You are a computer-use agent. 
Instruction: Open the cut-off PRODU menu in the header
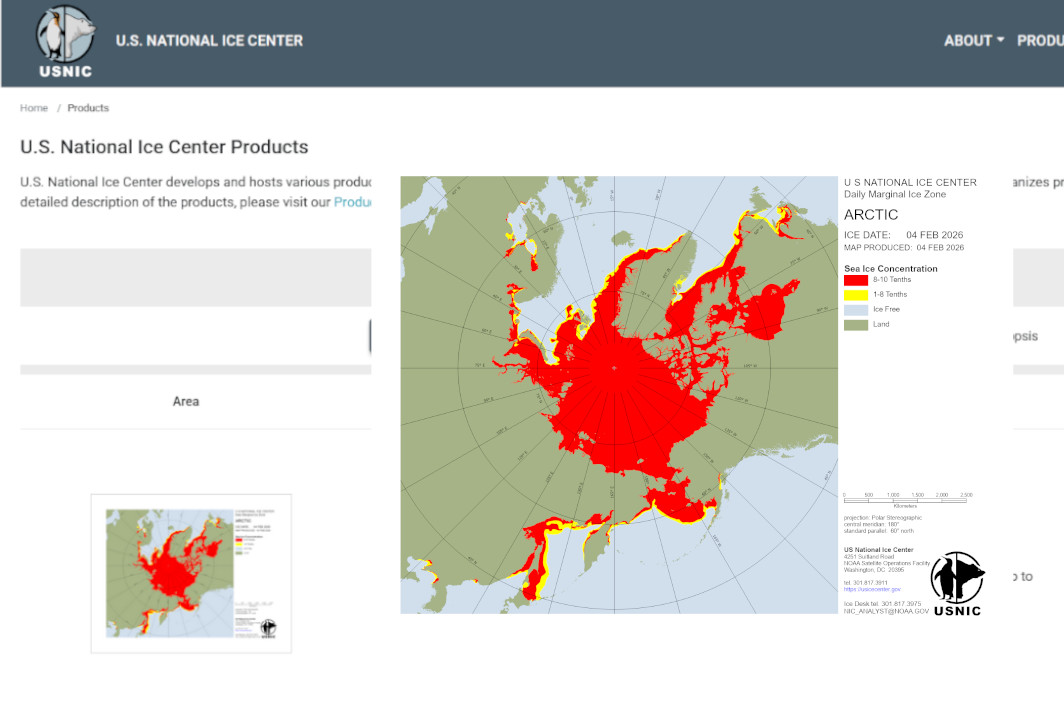point(1040,41)
